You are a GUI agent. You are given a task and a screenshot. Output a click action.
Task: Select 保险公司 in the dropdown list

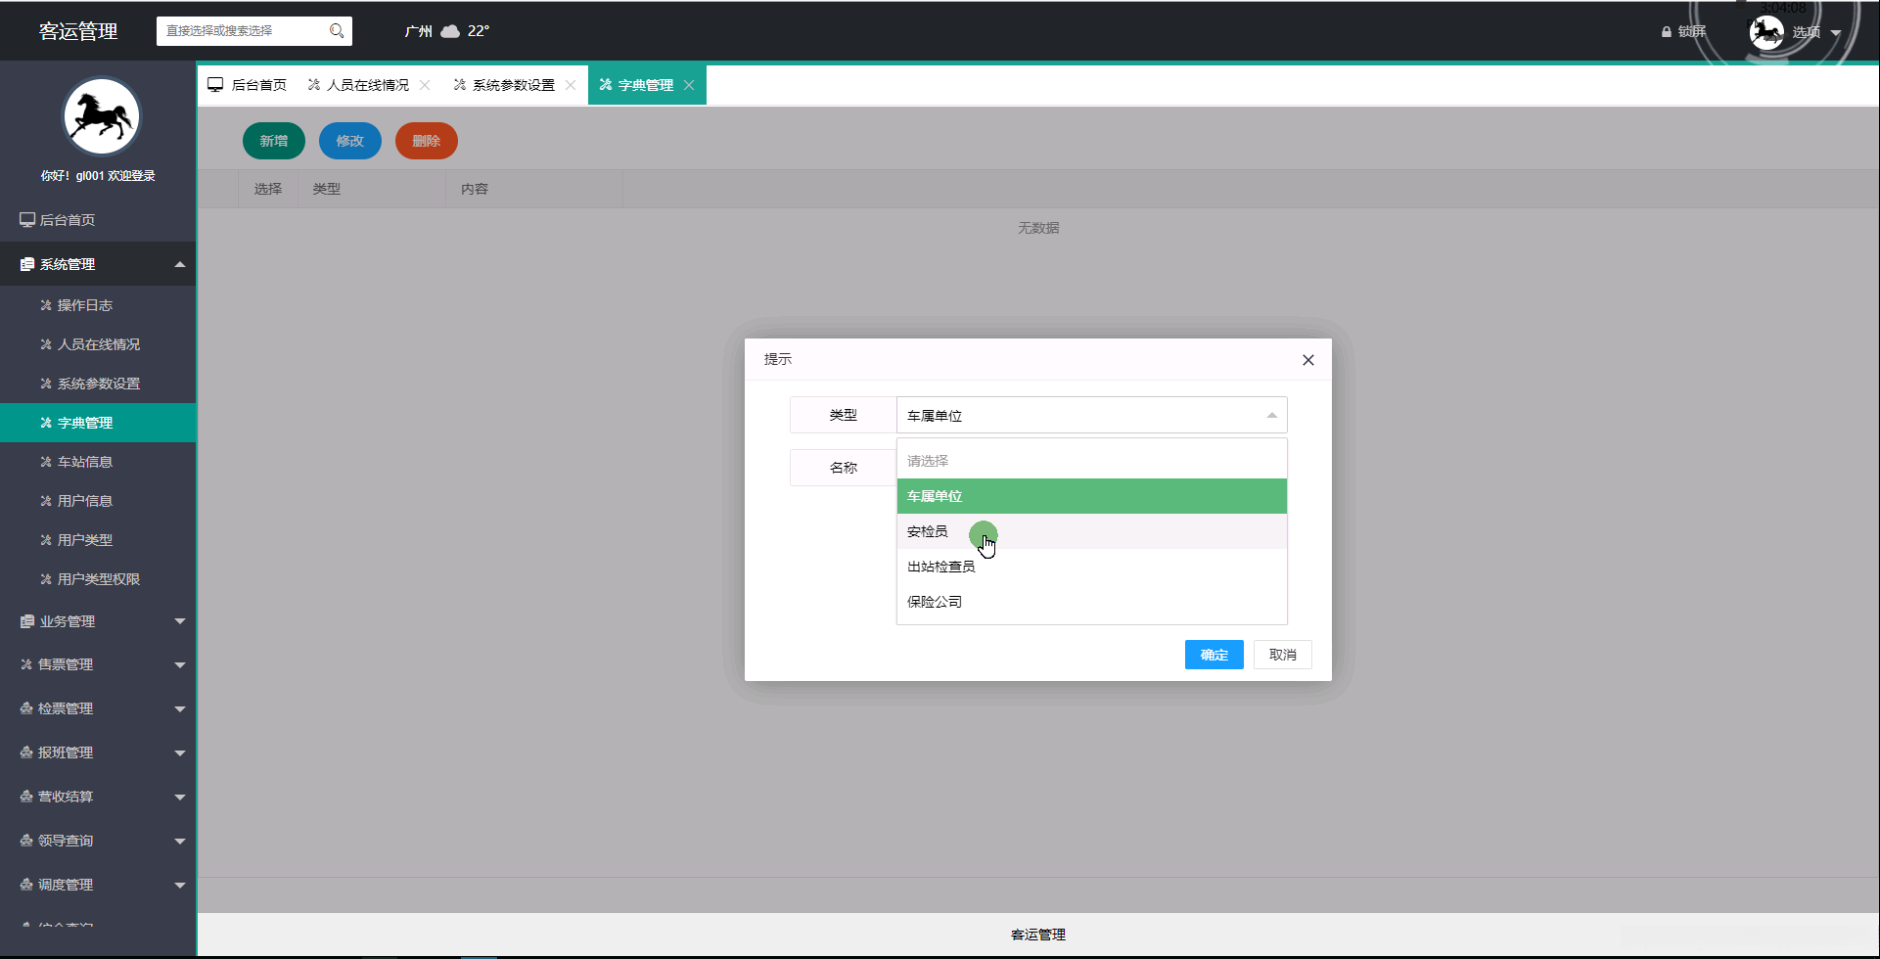point(1092,601)
